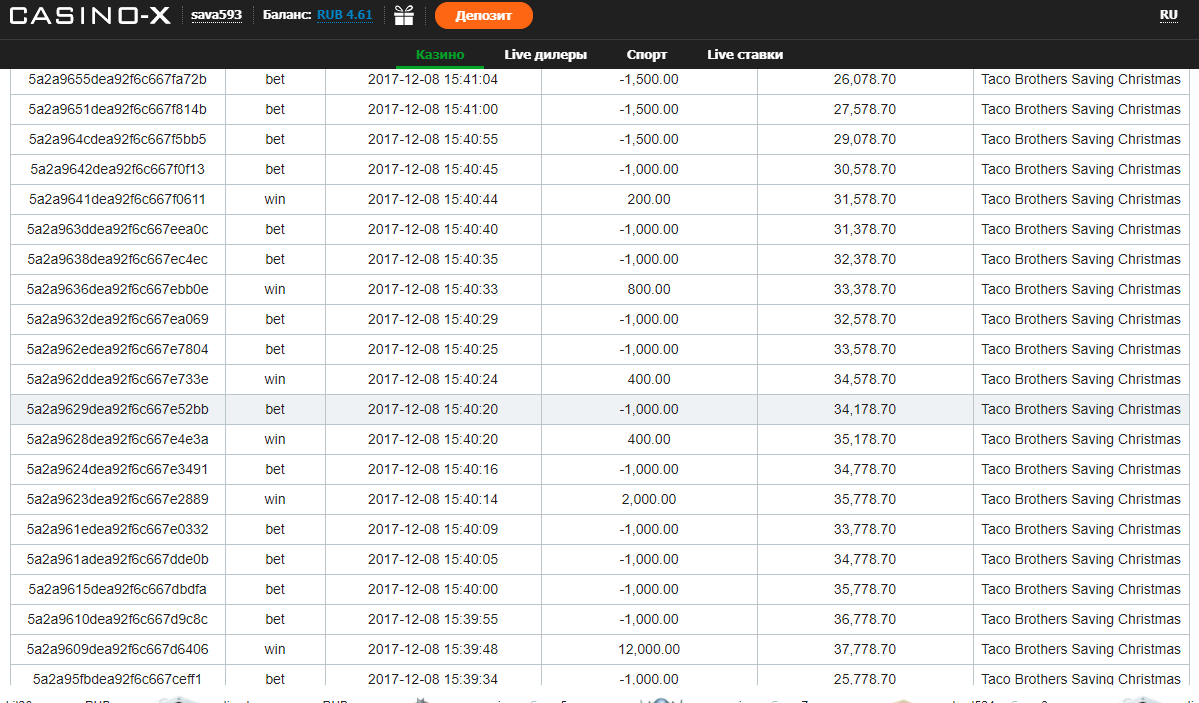
Task: Click balance value 30,578.70
Action: pos(865,169)
